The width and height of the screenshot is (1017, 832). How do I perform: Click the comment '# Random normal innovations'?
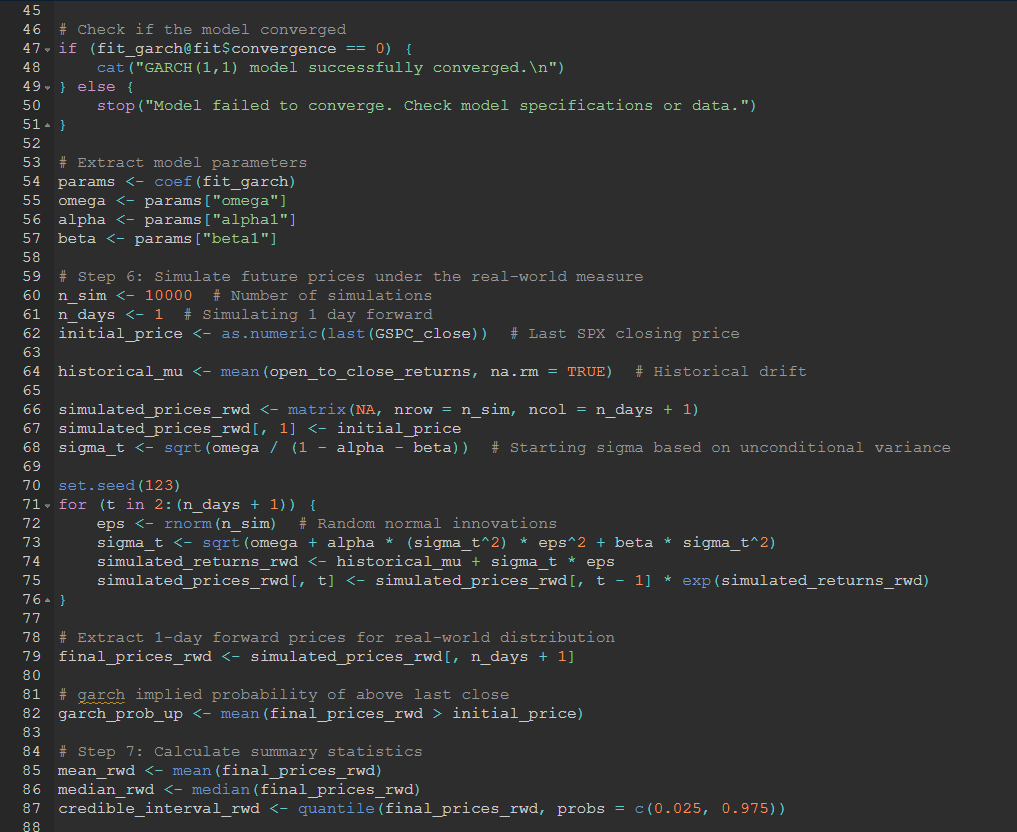[x=428, y=523]
